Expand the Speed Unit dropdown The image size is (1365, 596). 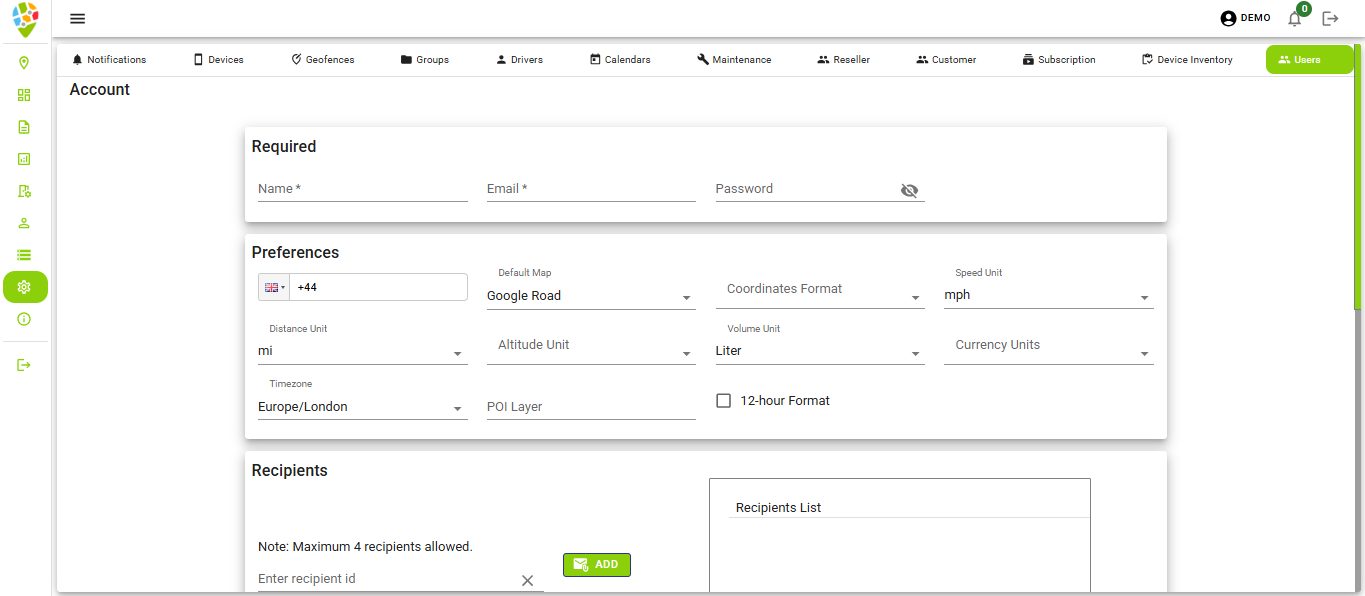point(1144,296)
